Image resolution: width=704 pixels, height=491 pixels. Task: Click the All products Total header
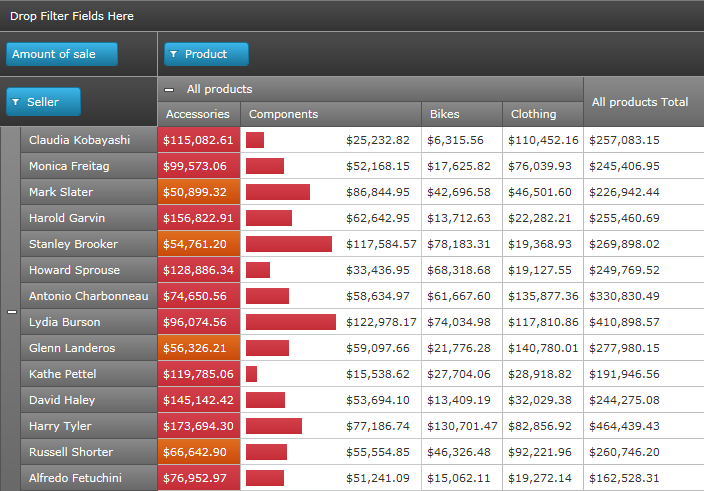tap(640, 102)
